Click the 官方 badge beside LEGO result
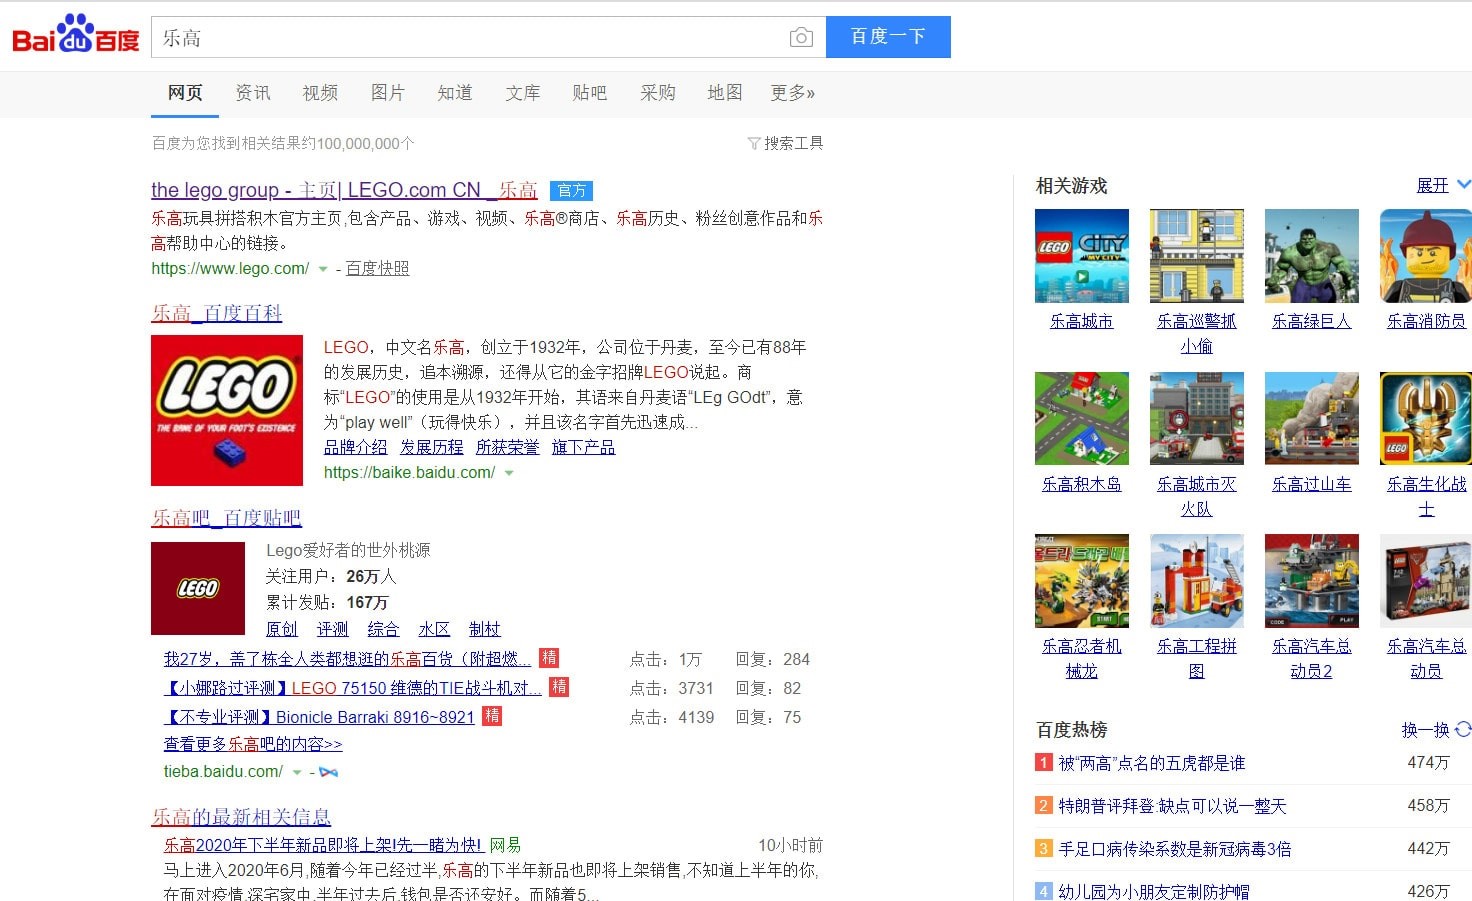The width and height of the screenshot is (1472, 901). [x=571, y=190]
